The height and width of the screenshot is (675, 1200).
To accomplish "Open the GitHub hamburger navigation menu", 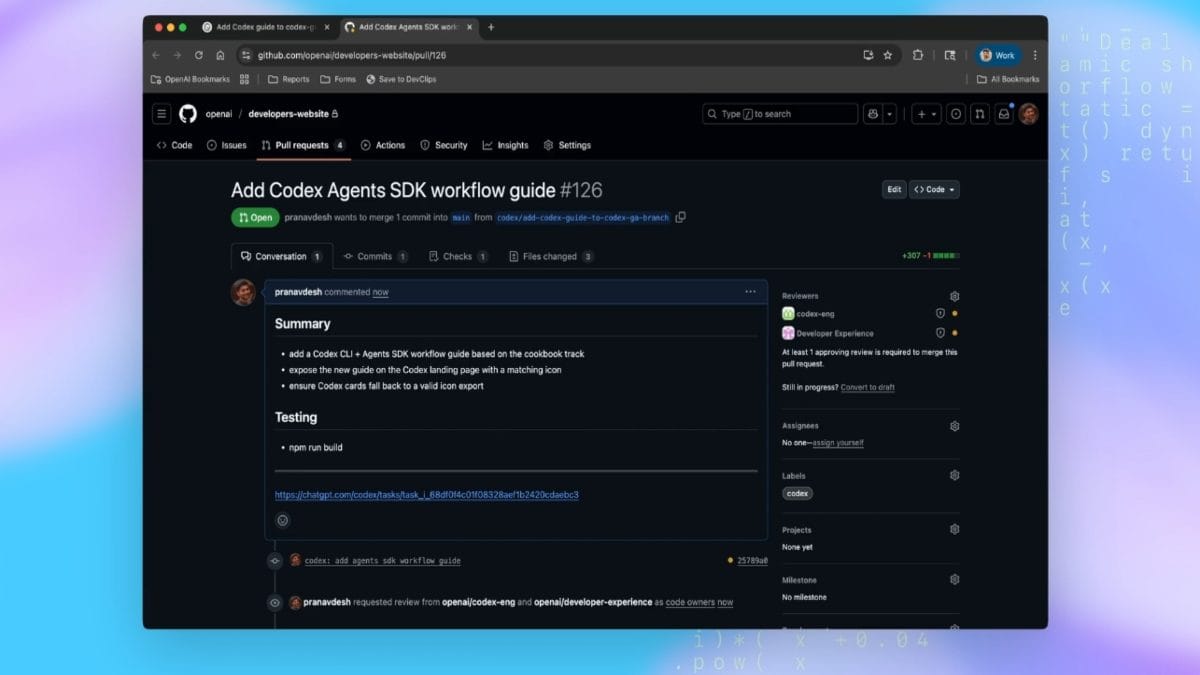I will tap(161, 114).
